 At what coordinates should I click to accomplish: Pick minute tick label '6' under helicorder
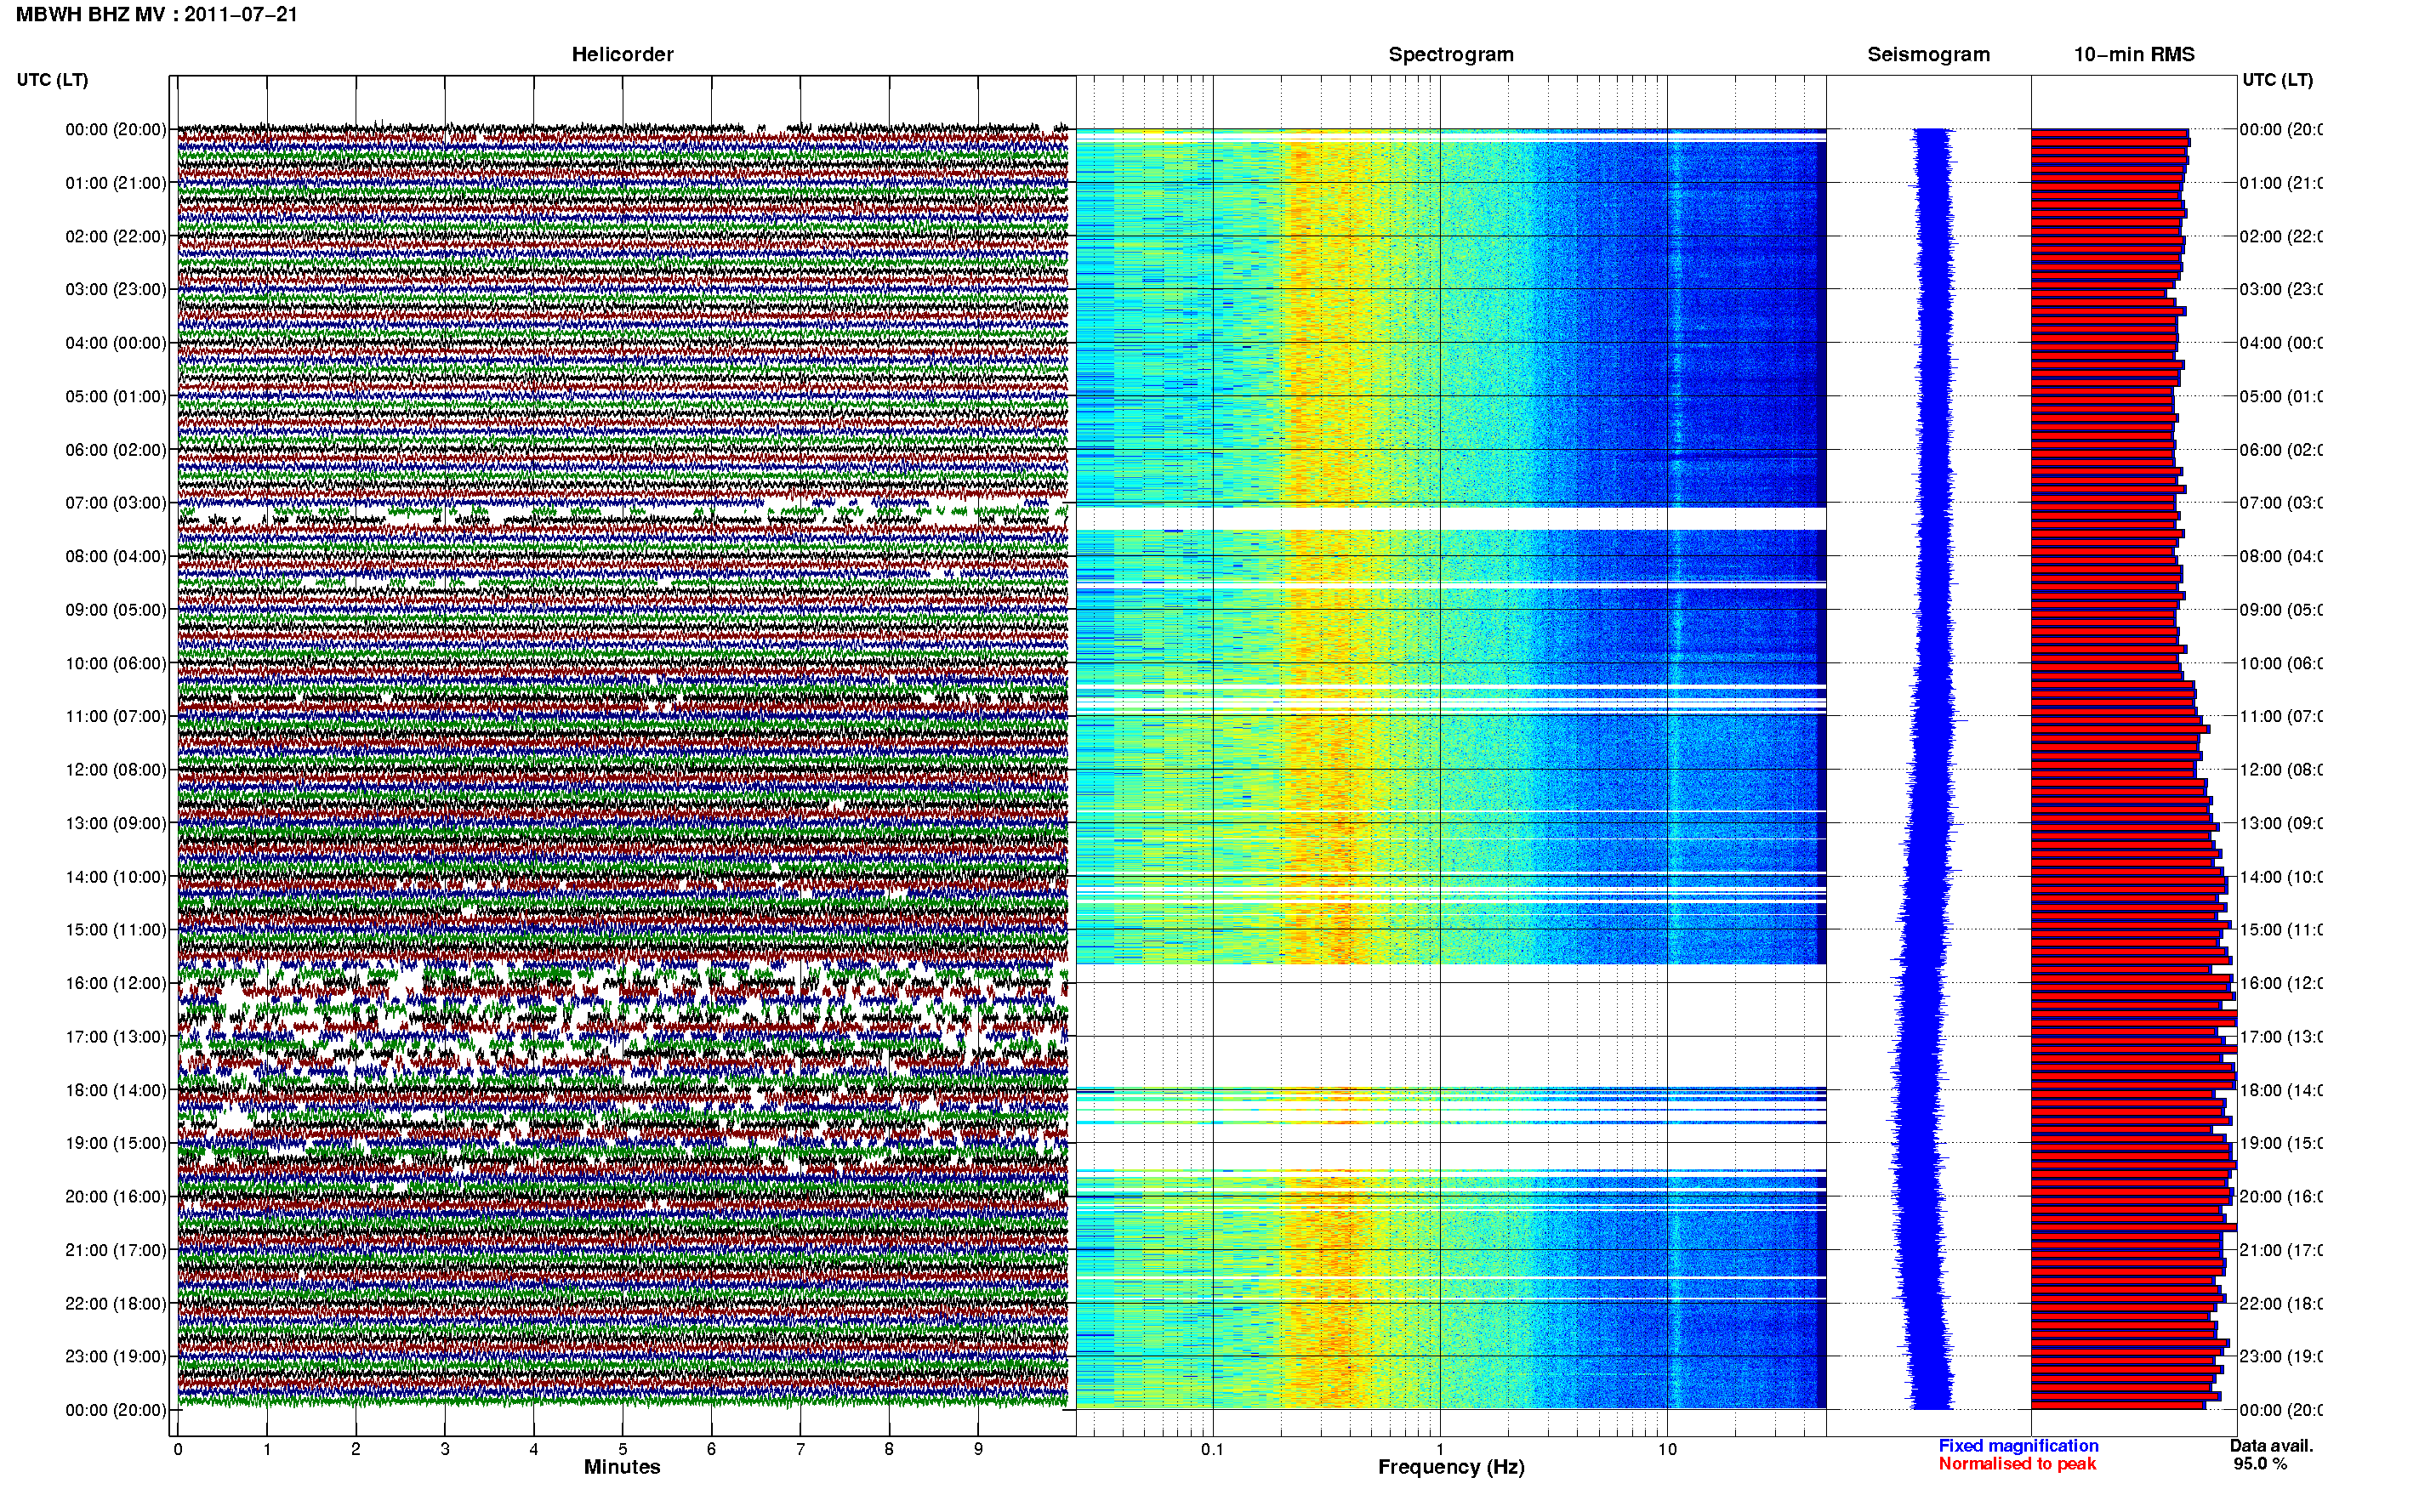pos(711,1450)
